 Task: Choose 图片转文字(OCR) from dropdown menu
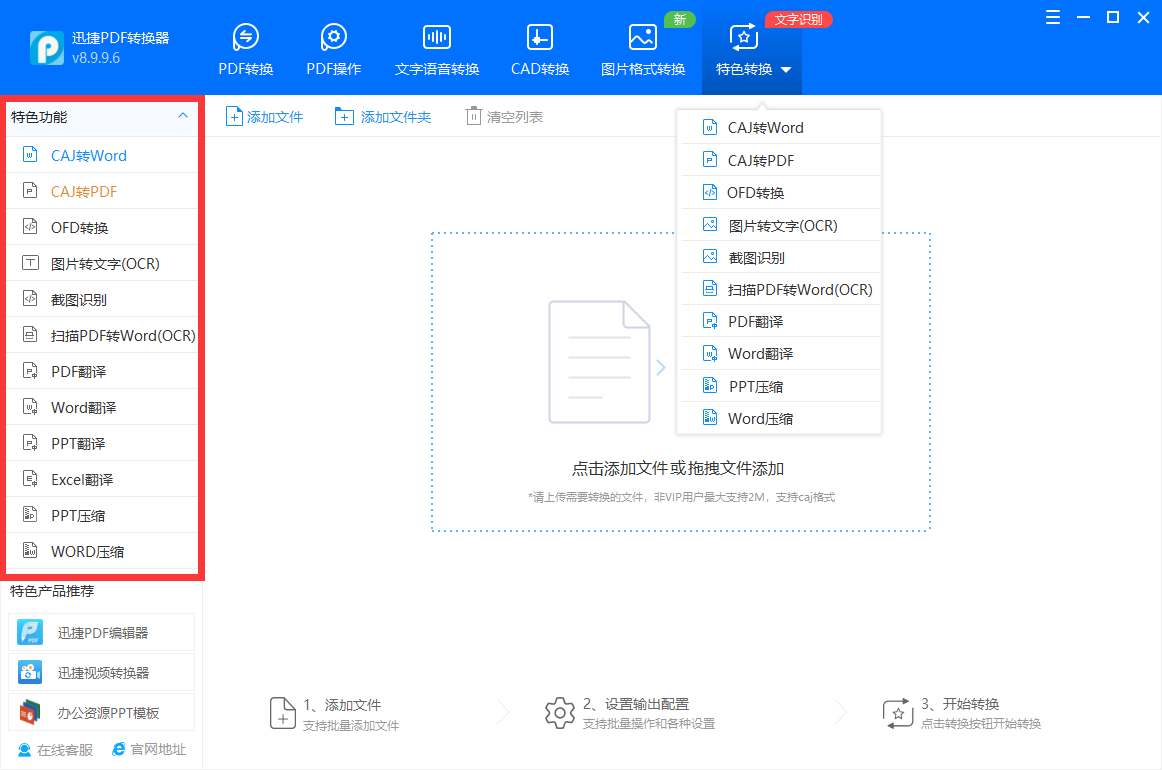pos(779,225)
